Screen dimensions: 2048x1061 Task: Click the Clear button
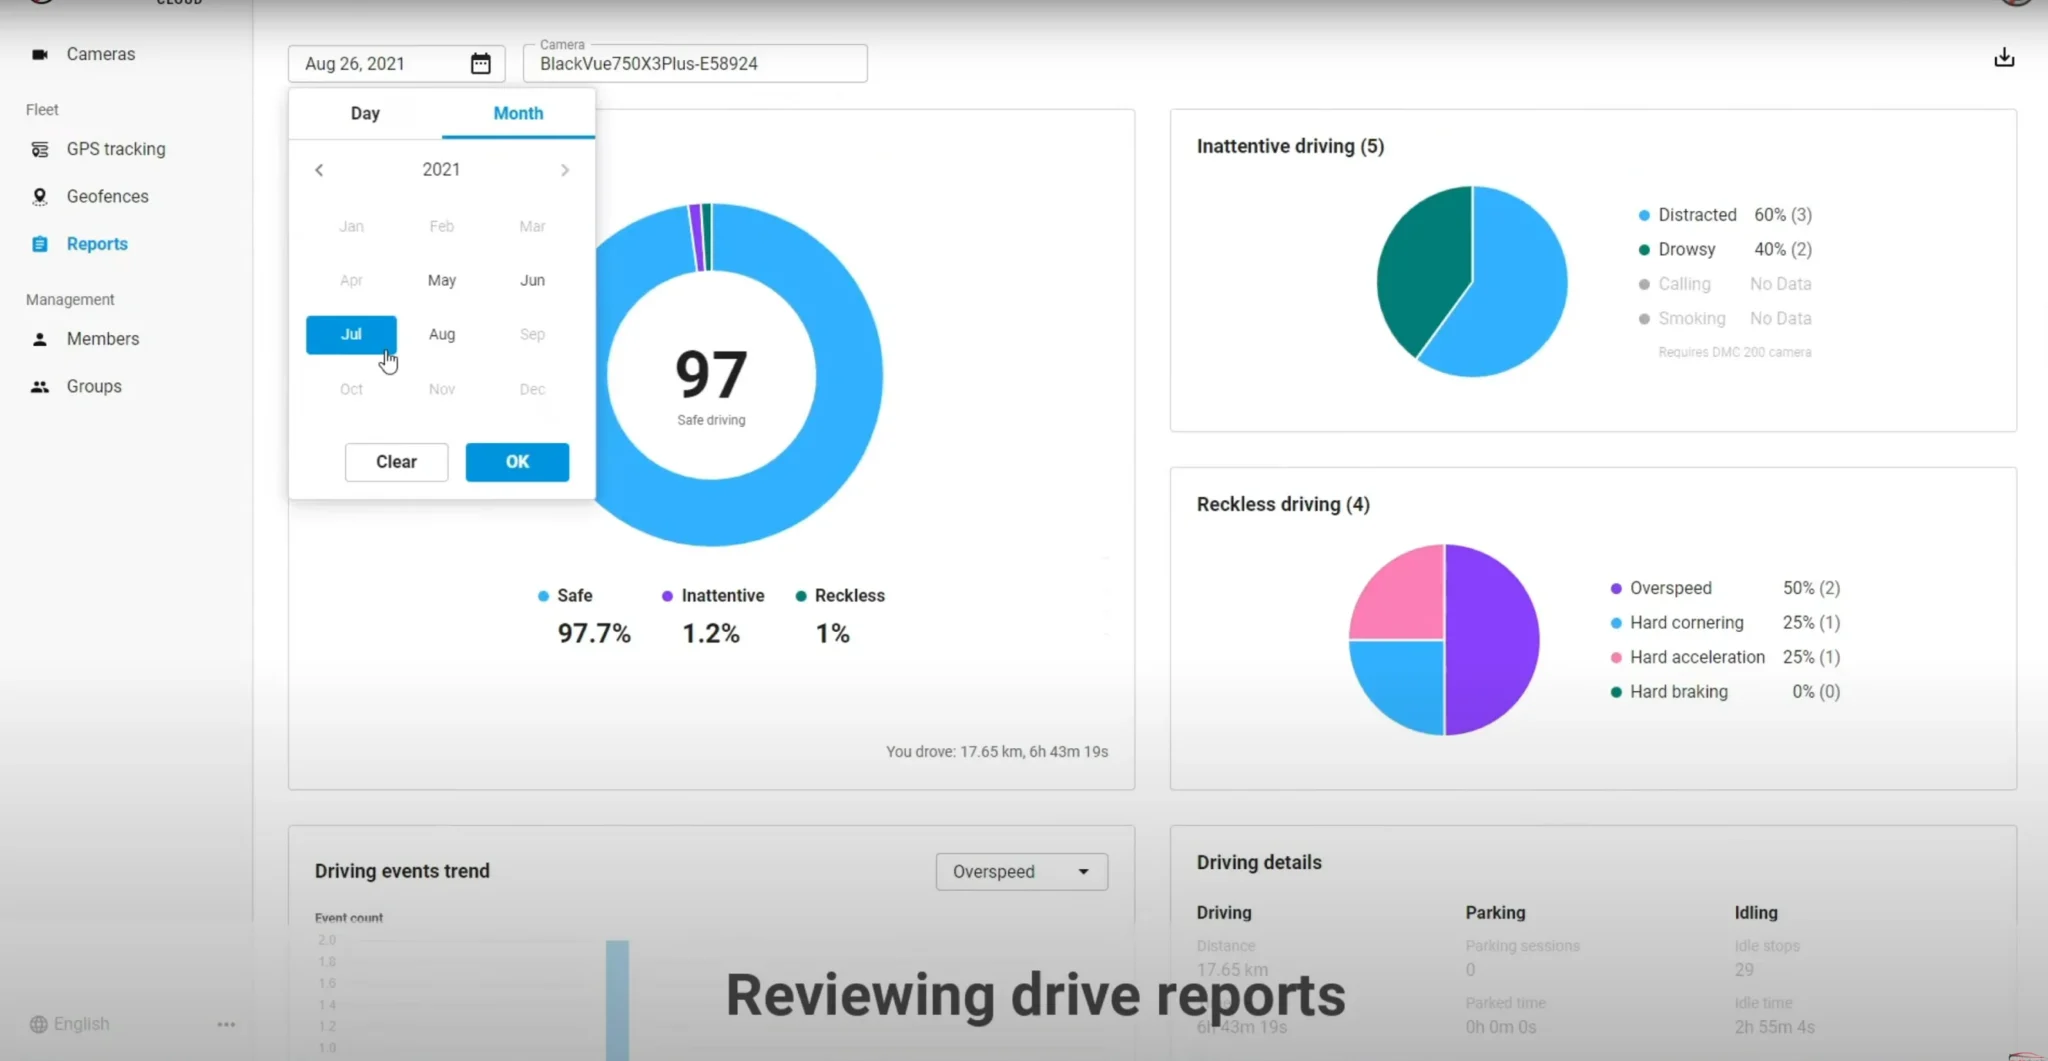pyautogui.click(x=396, y=462)
